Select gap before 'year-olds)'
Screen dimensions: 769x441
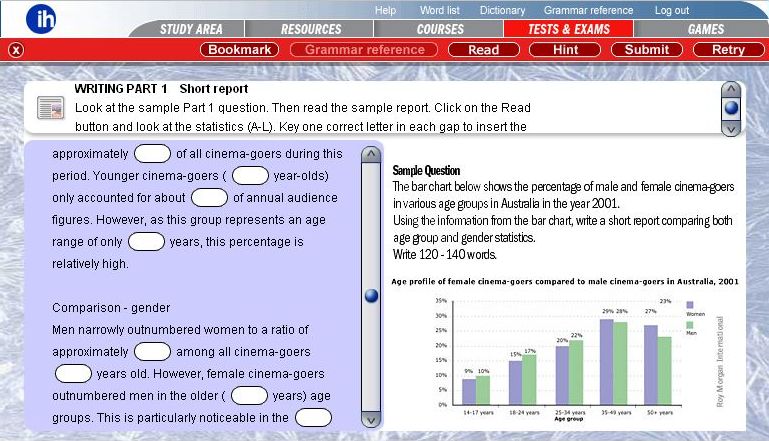[250, 176]
